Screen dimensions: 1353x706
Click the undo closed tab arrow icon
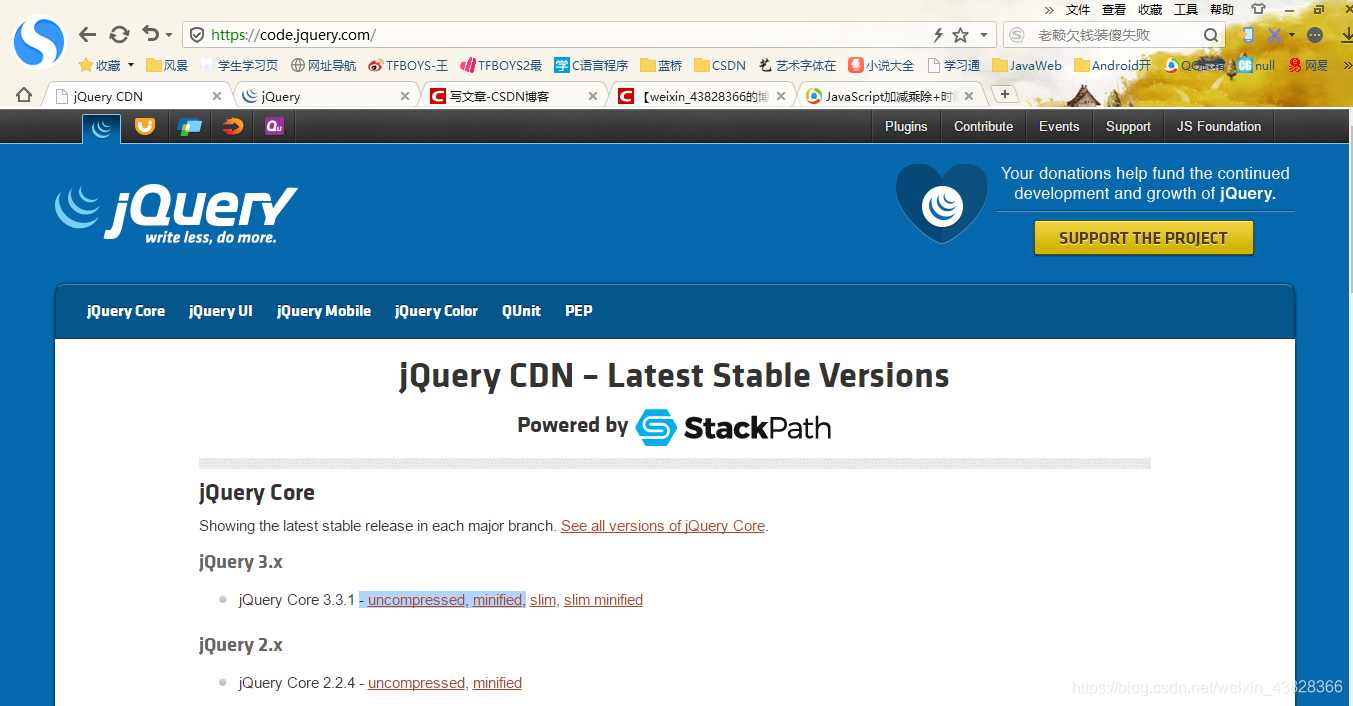(x=150, y=34)
